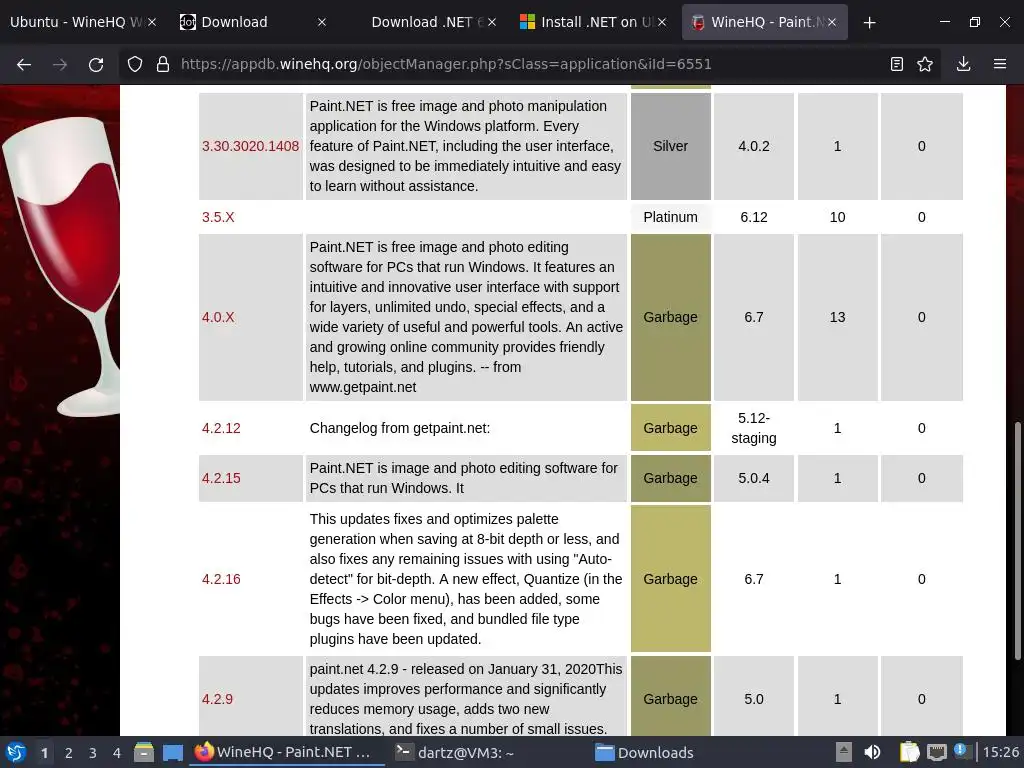
Task: Switch to workspace 3
Action: (x=93, y=753)
